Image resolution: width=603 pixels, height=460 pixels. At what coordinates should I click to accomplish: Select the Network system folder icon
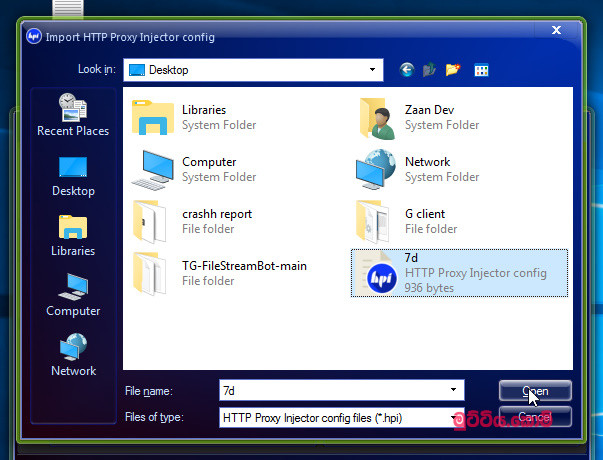tap(376, 169)
